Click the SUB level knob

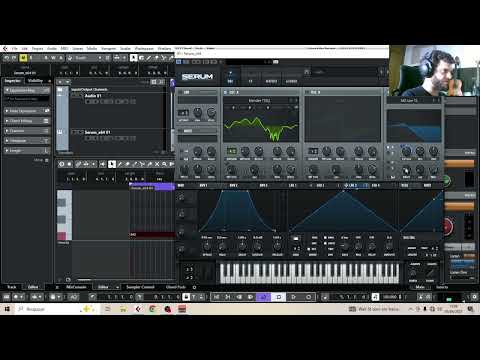click(x=211, y=113)
